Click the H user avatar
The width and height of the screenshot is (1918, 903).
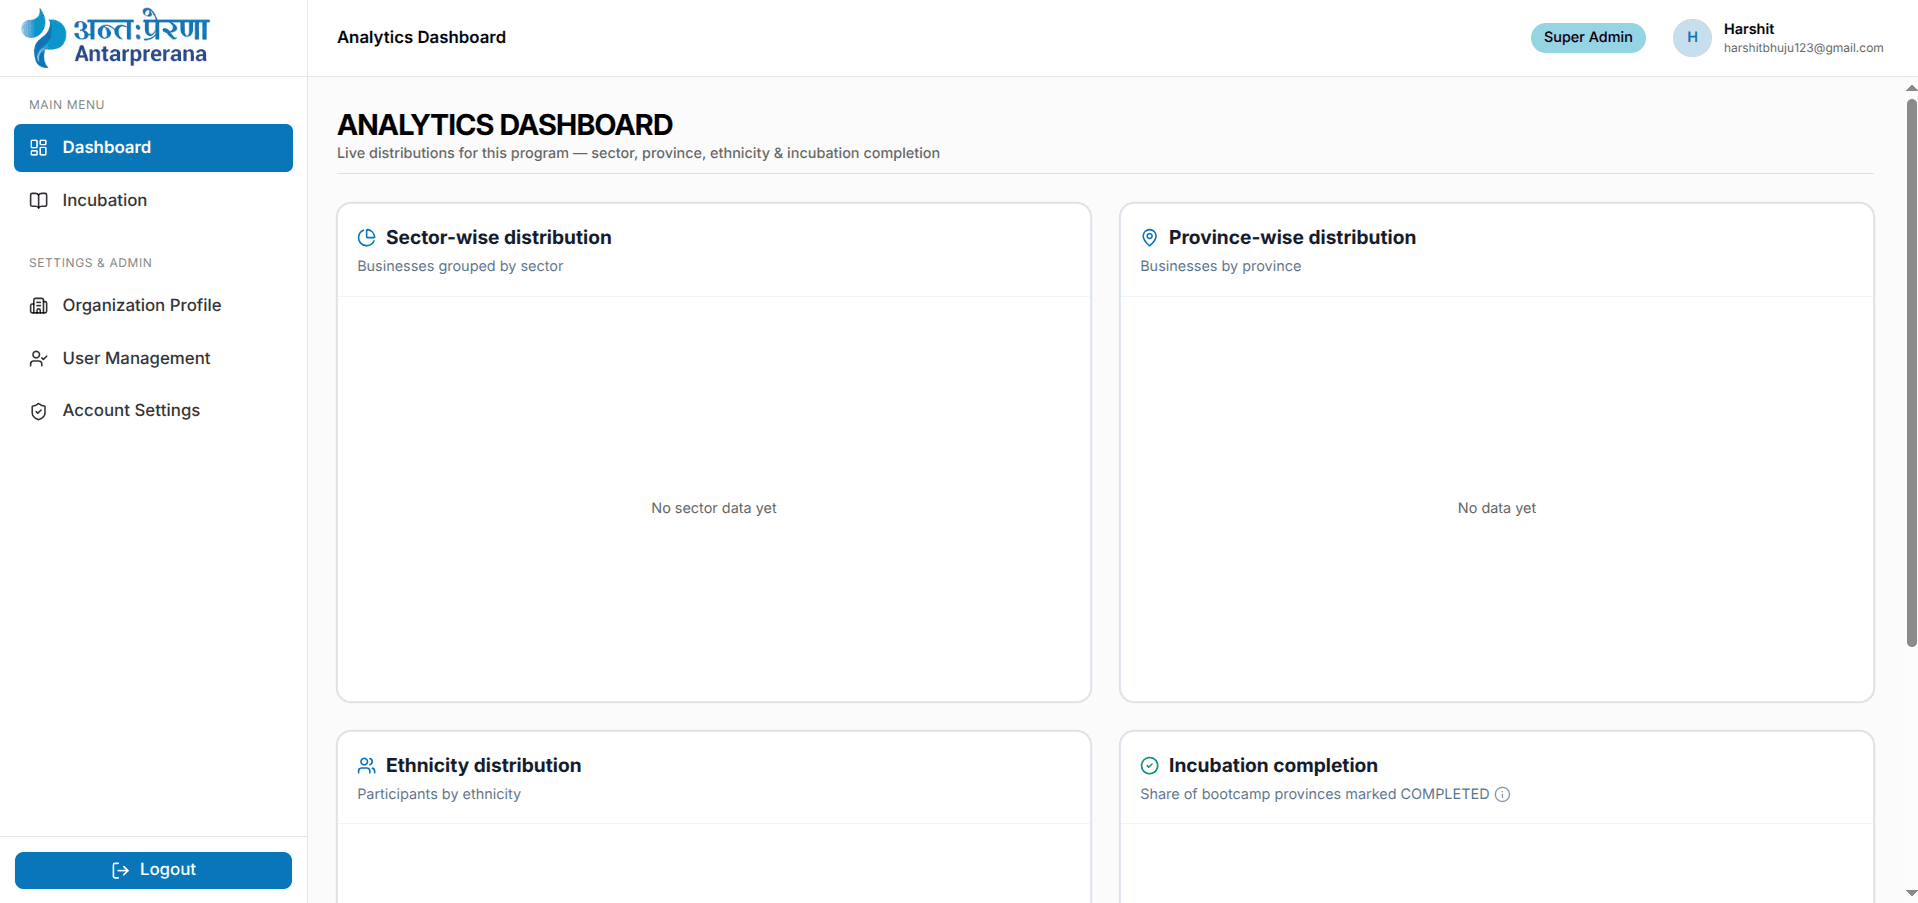point(1692,38)
